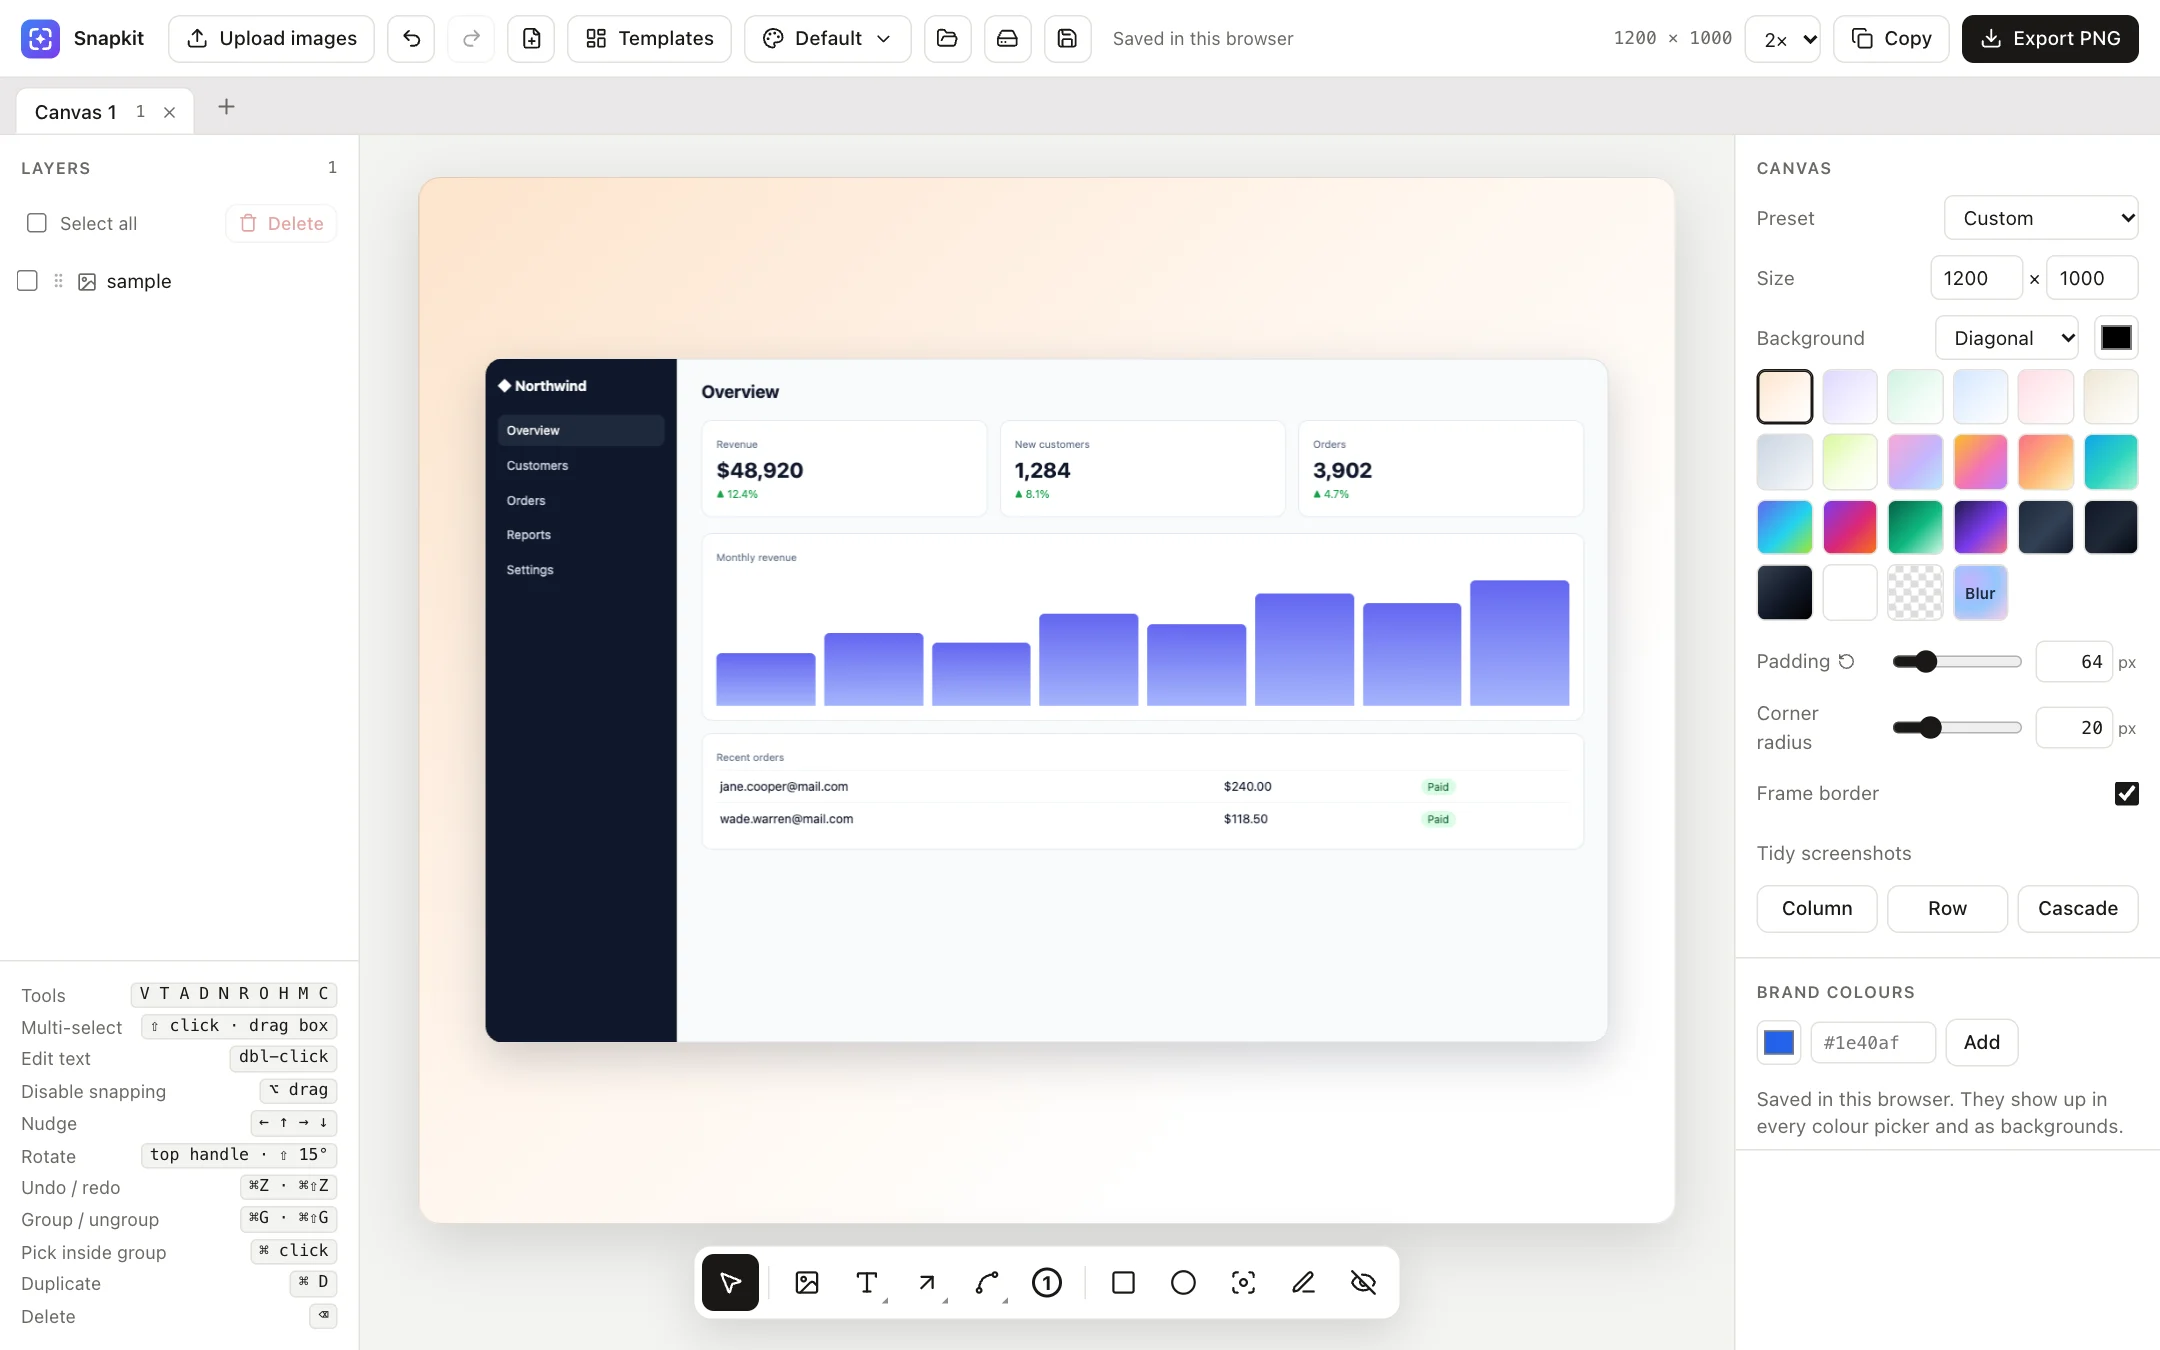
Task: Click the canvas width field showing 1200
Action: [x=1976, y=278]
